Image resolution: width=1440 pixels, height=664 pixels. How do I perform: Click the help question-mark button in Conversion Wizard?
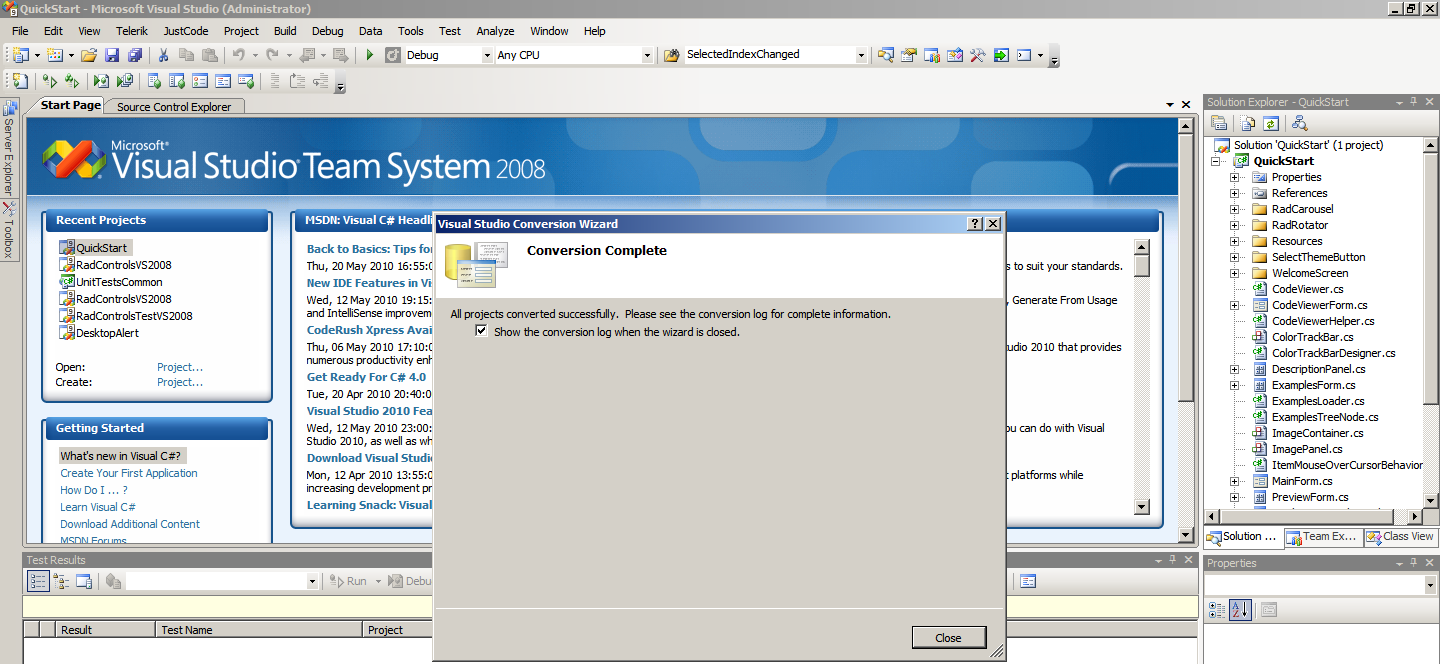pos(976,224)
